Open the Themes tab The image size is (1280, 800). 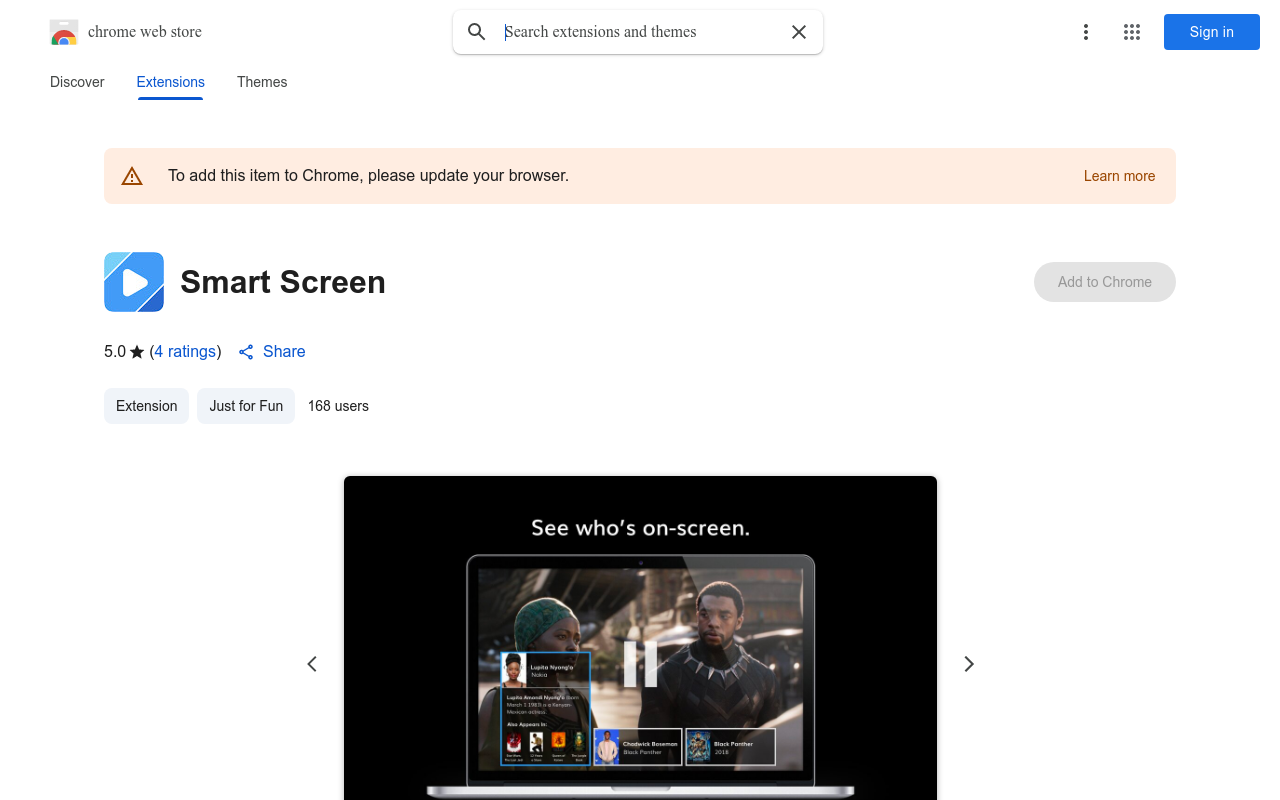coord(262,82)
